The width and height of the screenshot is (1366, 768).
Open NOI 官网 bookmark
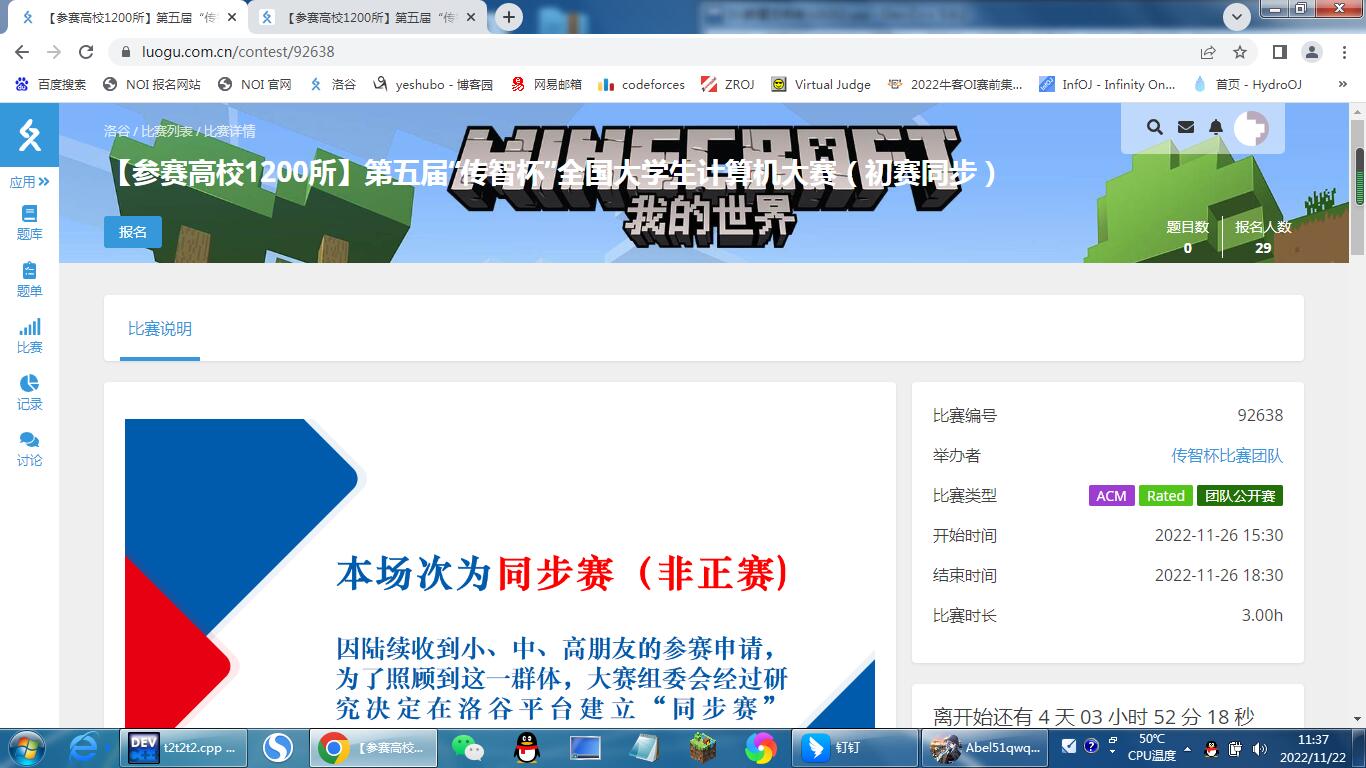click(255, 85)
